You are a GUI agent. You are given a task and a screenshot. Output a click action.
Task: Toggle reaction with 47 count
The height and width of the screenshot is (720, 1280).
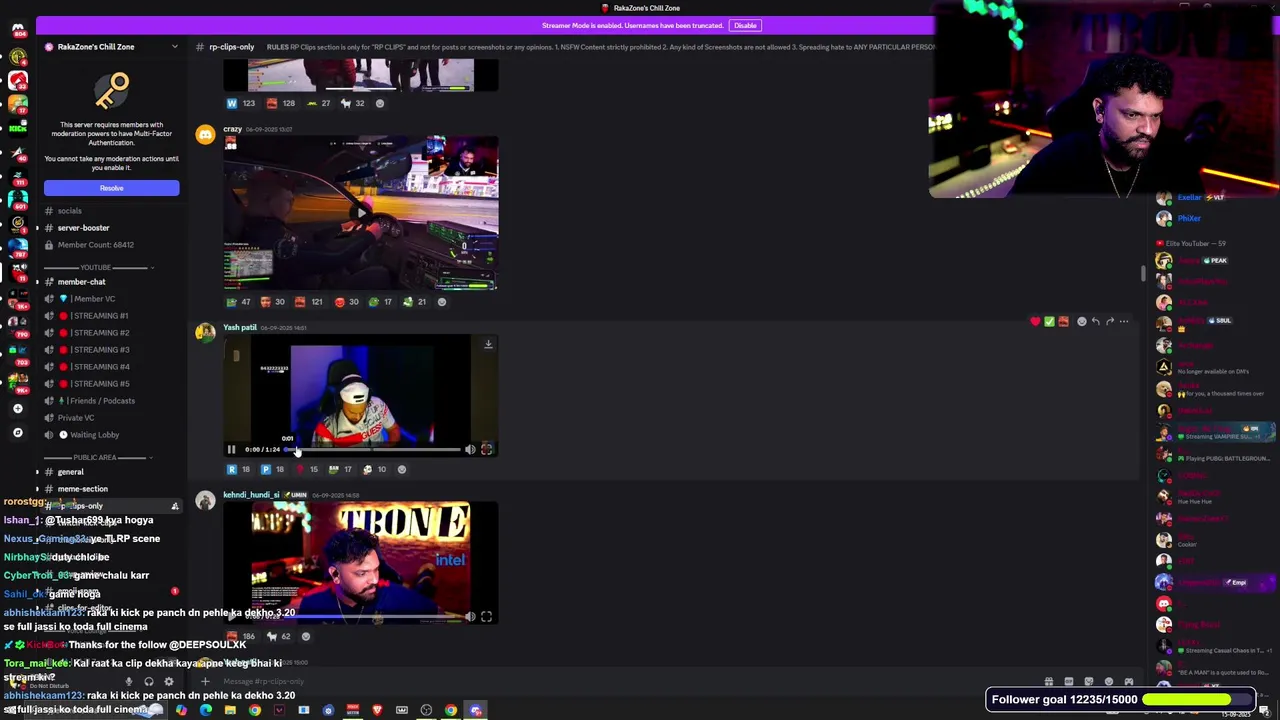pyautogui.click(x=239, y=302)
